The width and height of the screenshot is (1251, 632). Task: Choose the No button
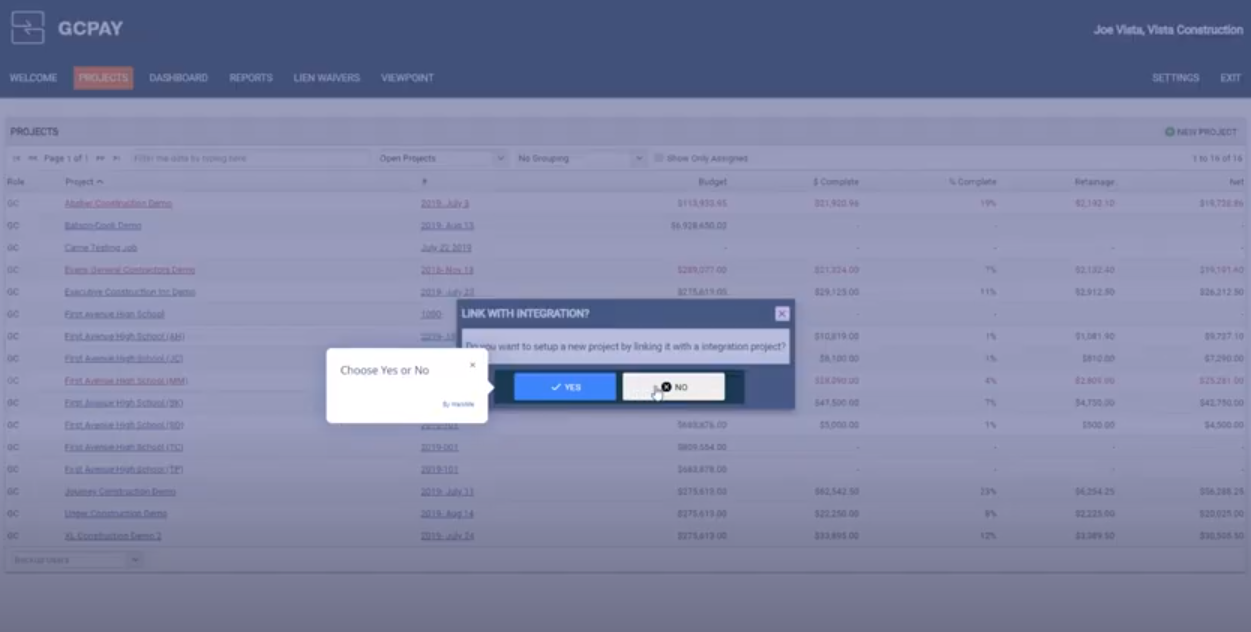click(673, 387)
